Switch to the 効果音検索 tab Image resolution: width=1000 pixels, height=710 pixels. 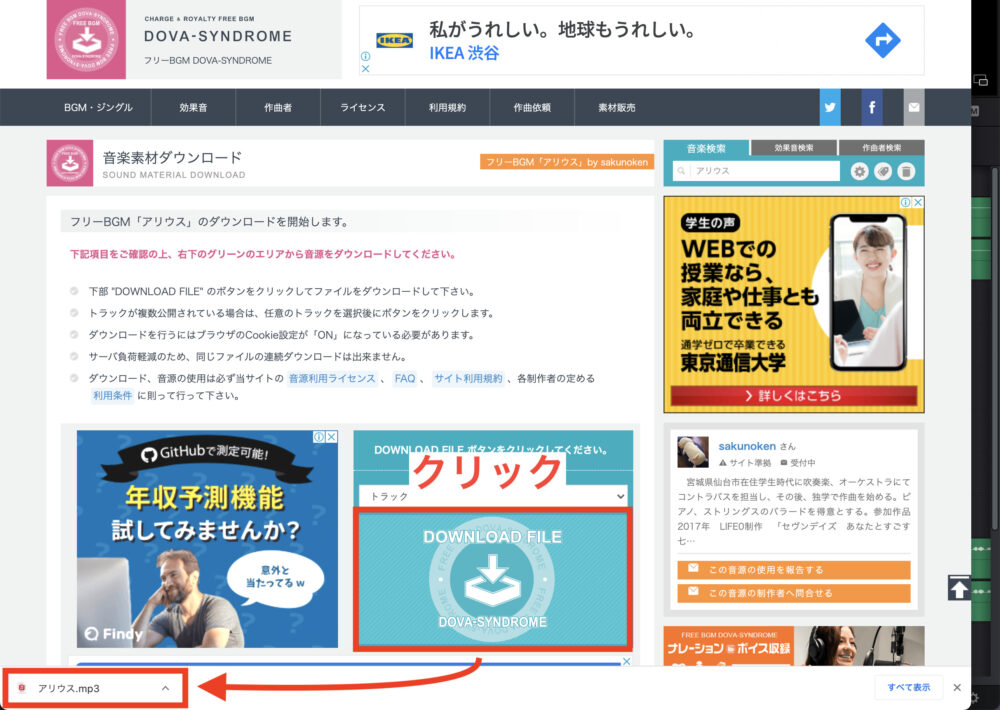(793, 147)
